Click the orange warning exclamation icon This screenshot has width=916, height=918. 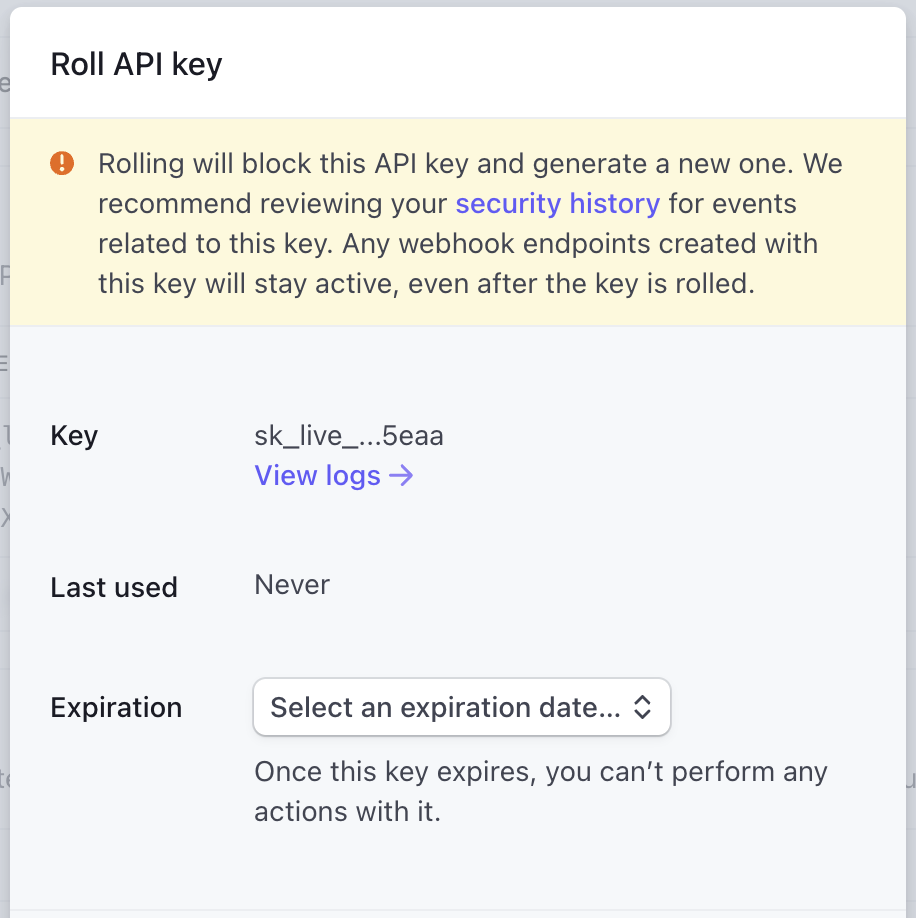point(62,164)
